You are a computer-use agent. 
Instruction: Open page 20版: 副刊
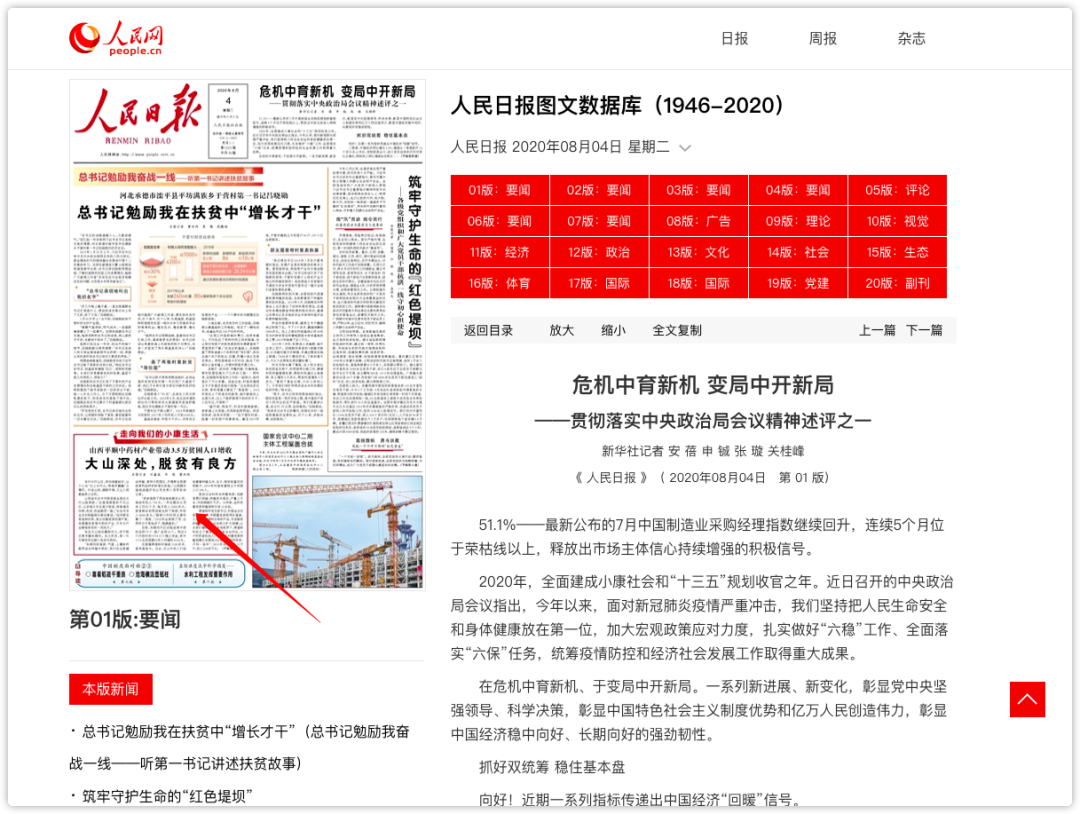coord(896,282)
